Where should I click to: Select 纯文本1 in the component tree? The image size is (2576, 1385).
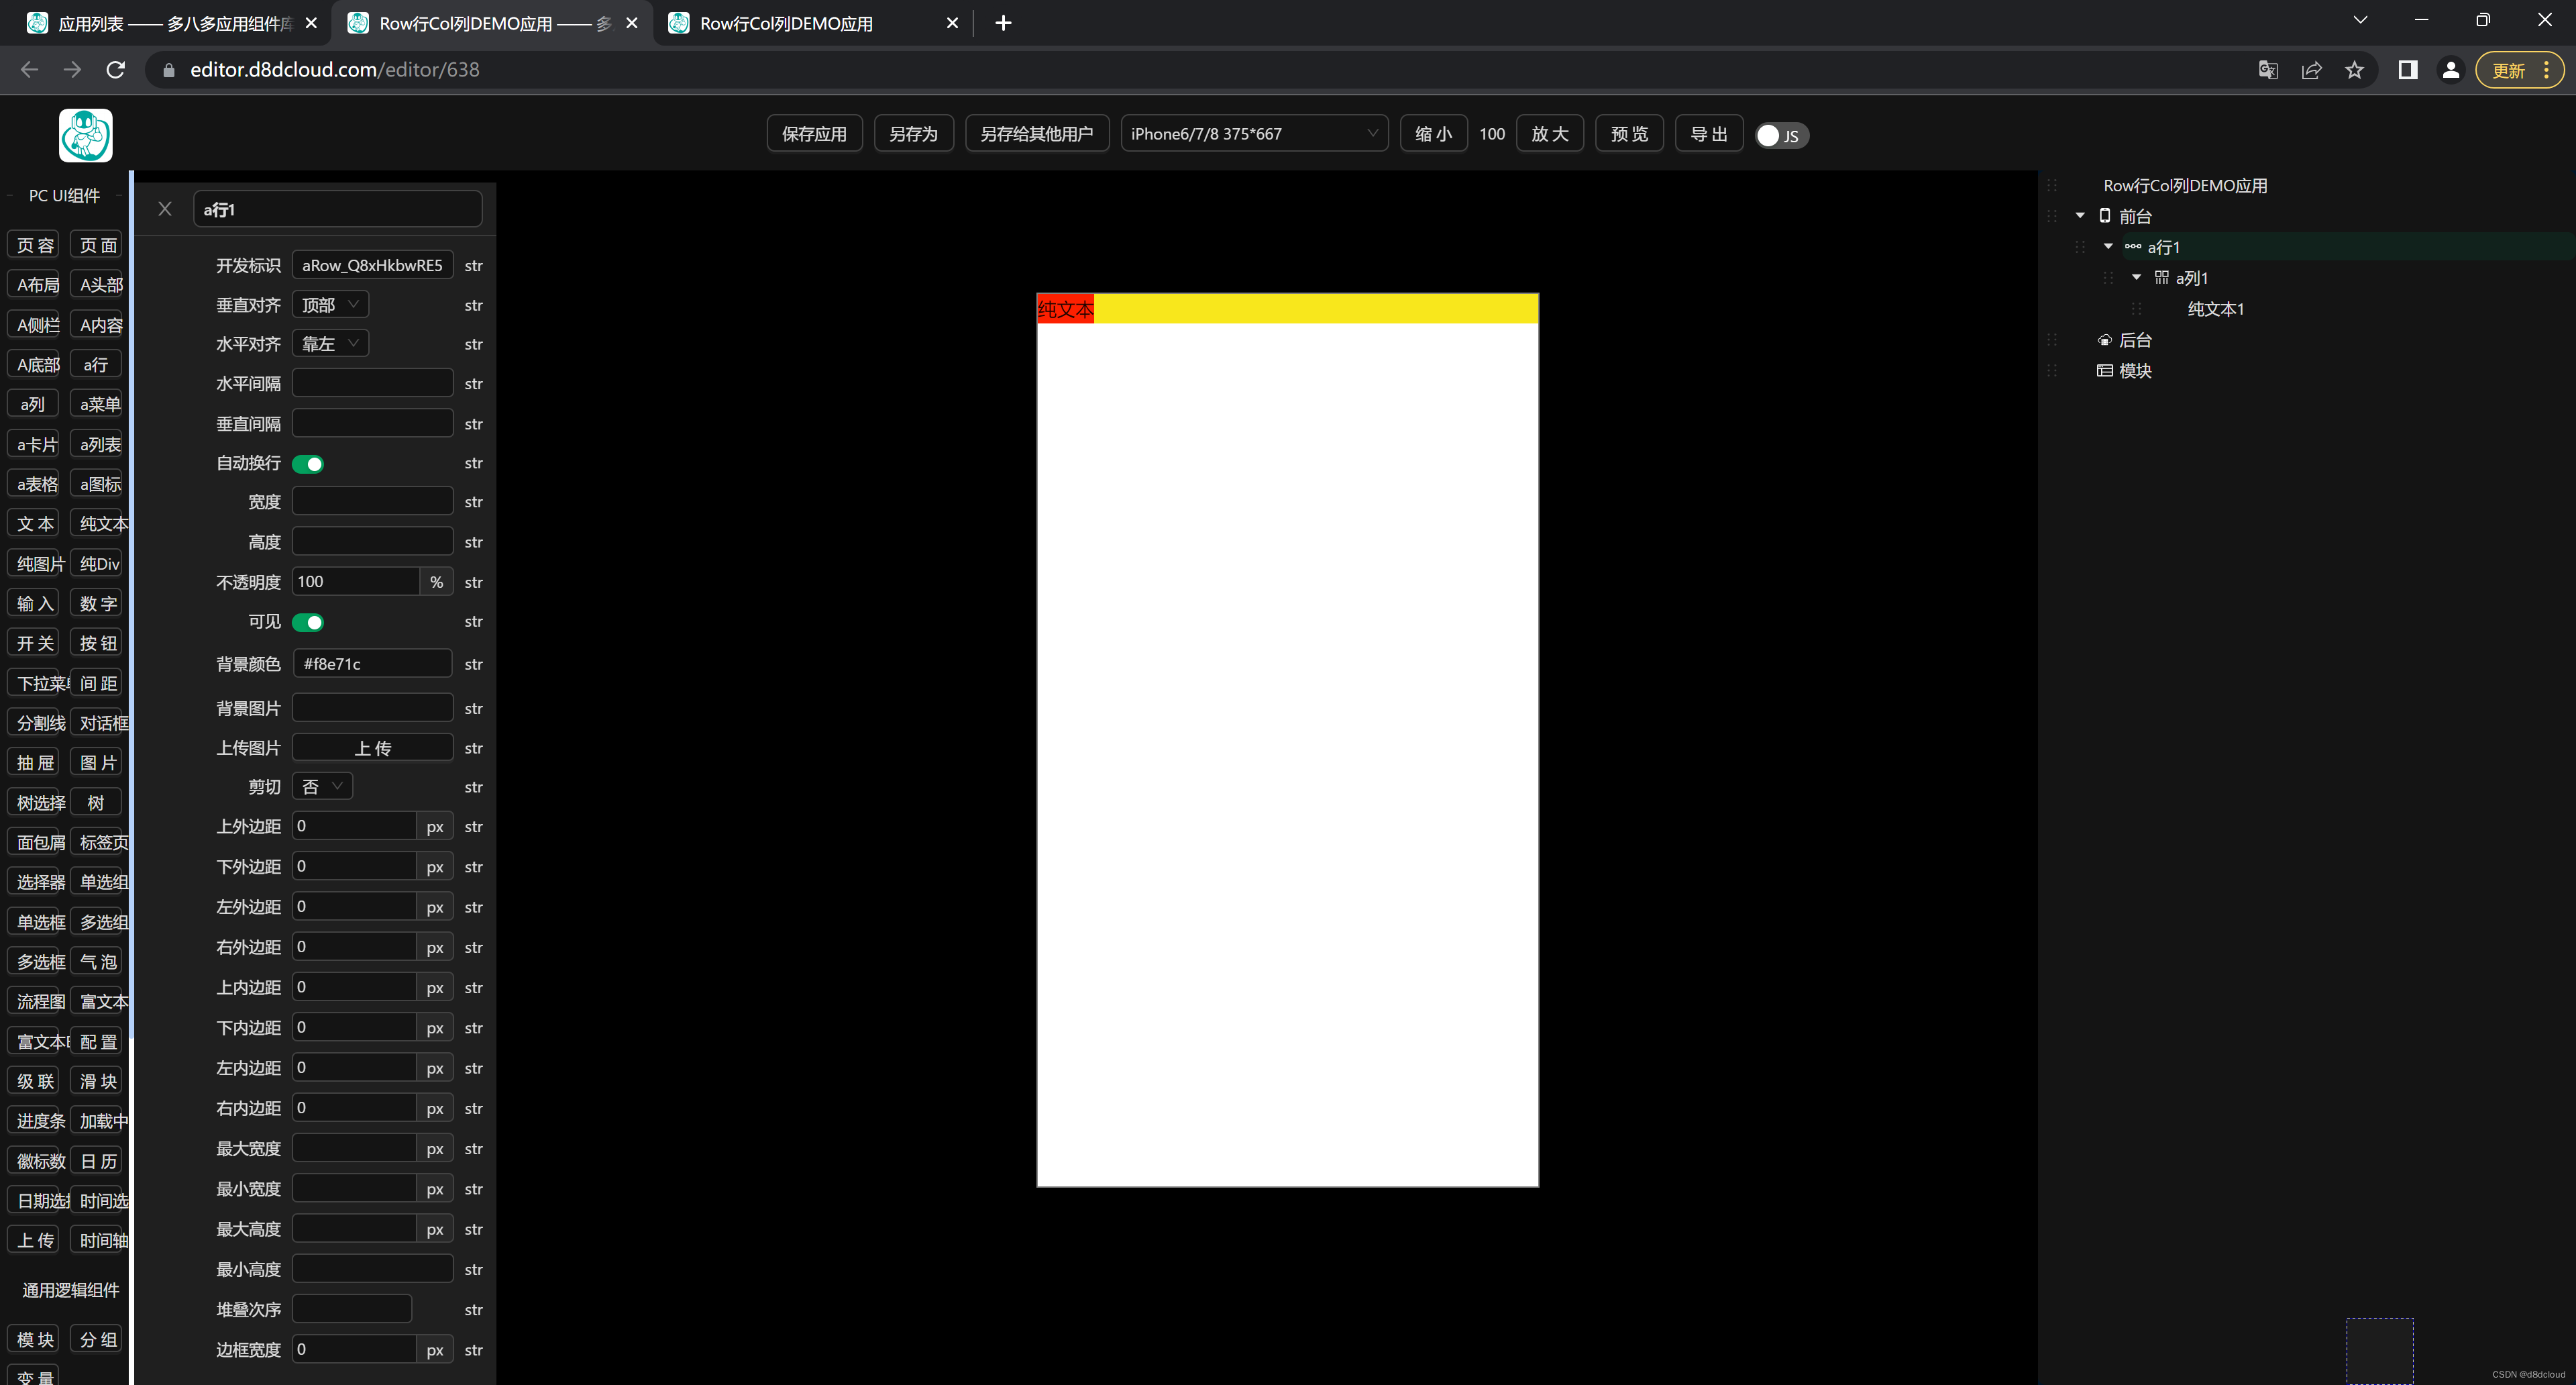pyautogui.click(x=2215, y=309)
